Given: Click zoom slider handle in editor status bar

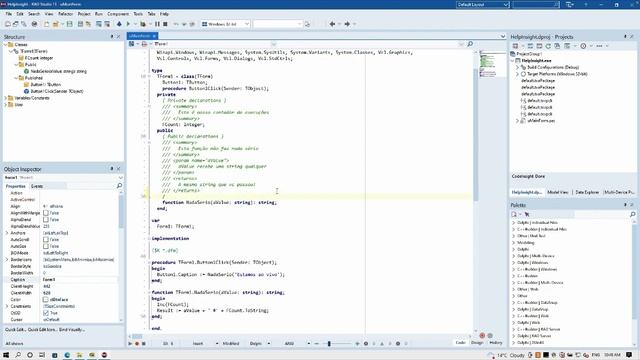Looking at the screenshot, I should (329, 344).
